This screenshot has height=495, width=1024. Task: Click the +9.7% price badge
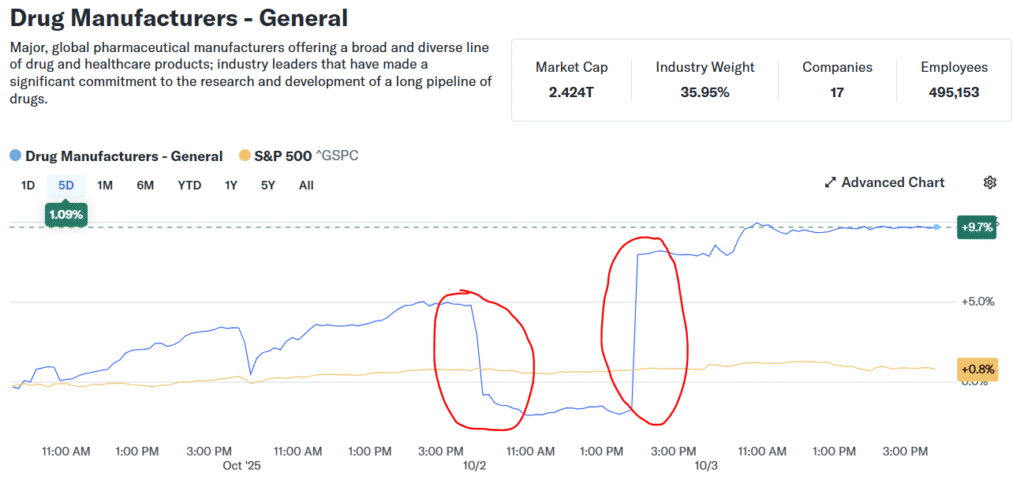[x=976, y=227]
